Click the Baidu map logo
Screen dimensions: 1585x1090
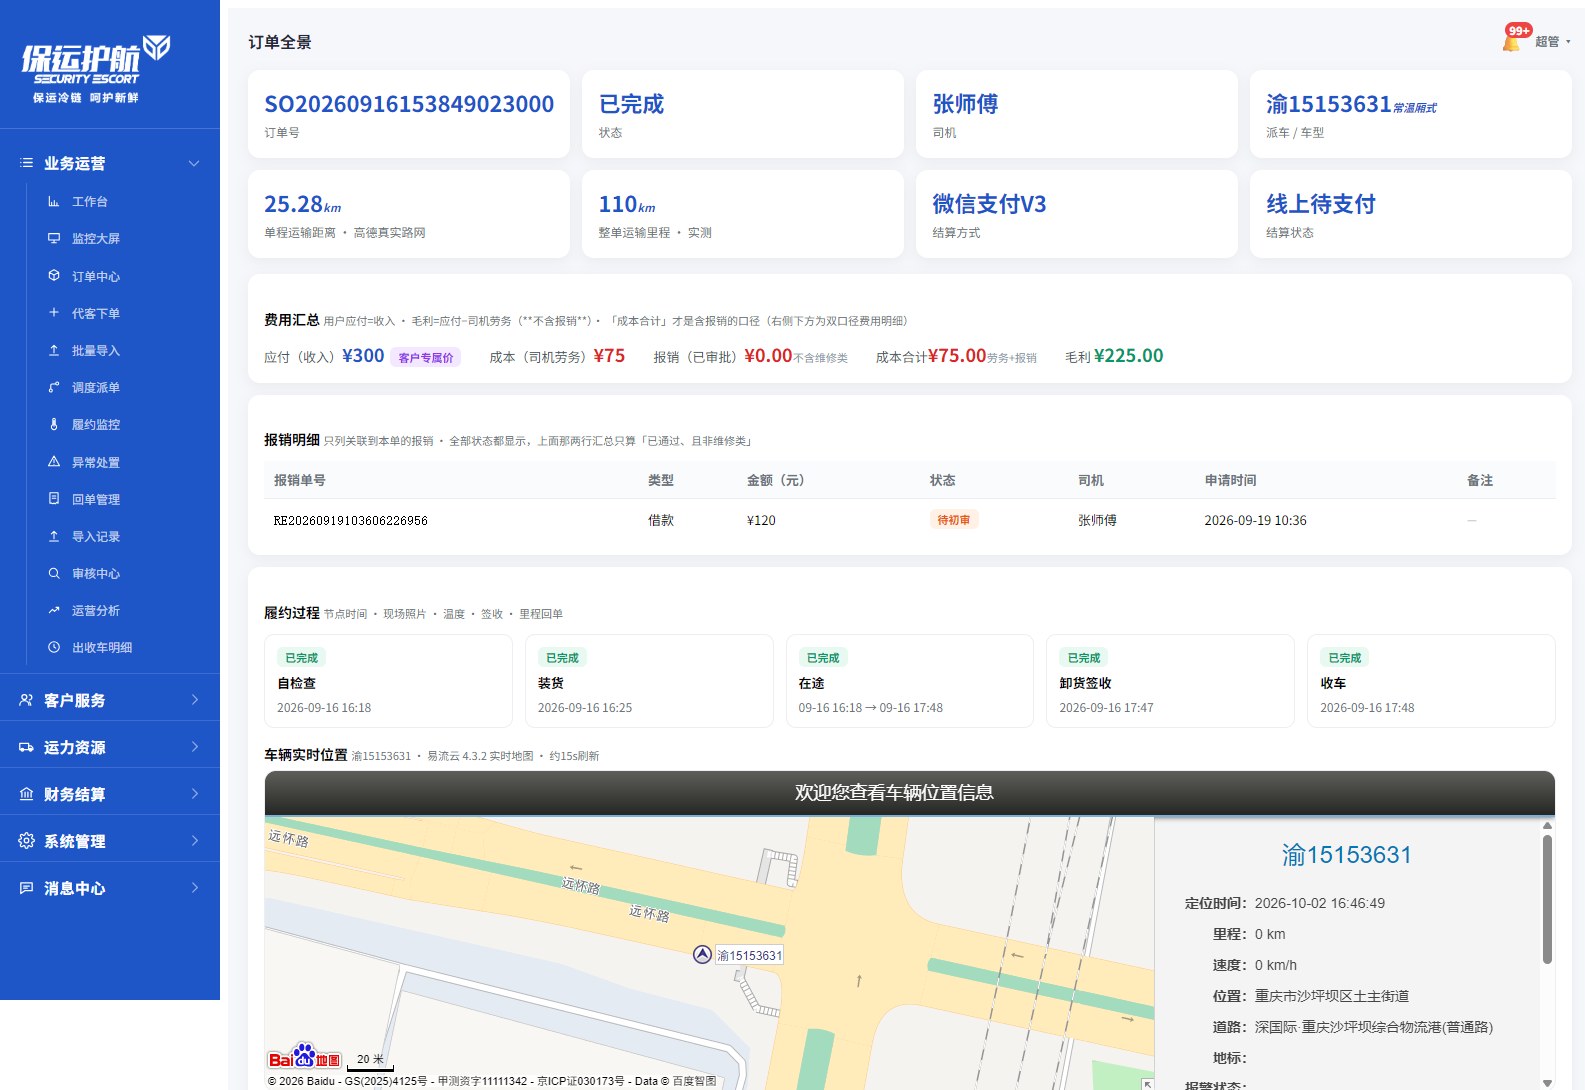[305, 1057]
